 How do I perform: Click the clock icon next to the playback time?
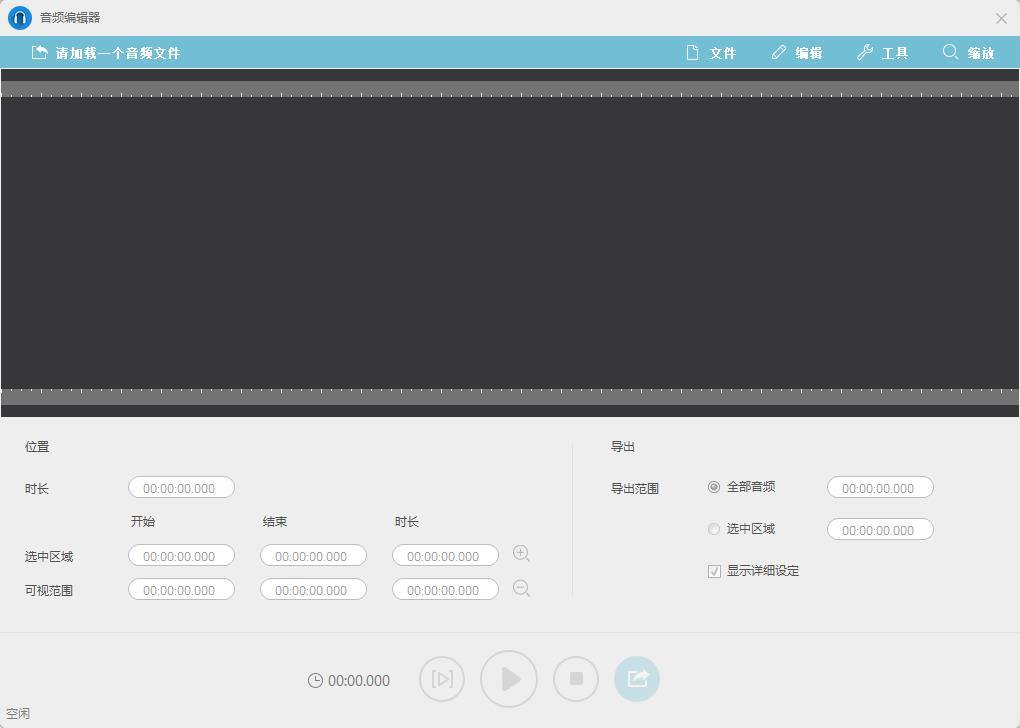tap(316, 679)
